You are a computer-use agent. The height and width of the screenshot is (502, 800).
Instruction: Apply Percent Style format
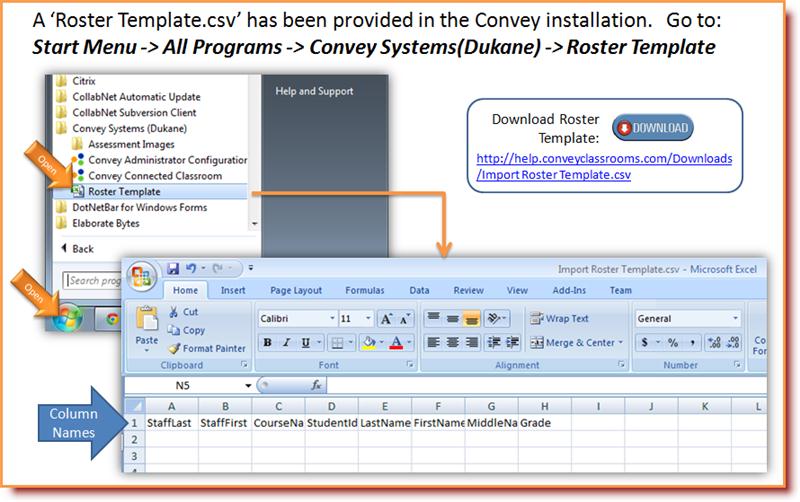[x=673, y=342]
